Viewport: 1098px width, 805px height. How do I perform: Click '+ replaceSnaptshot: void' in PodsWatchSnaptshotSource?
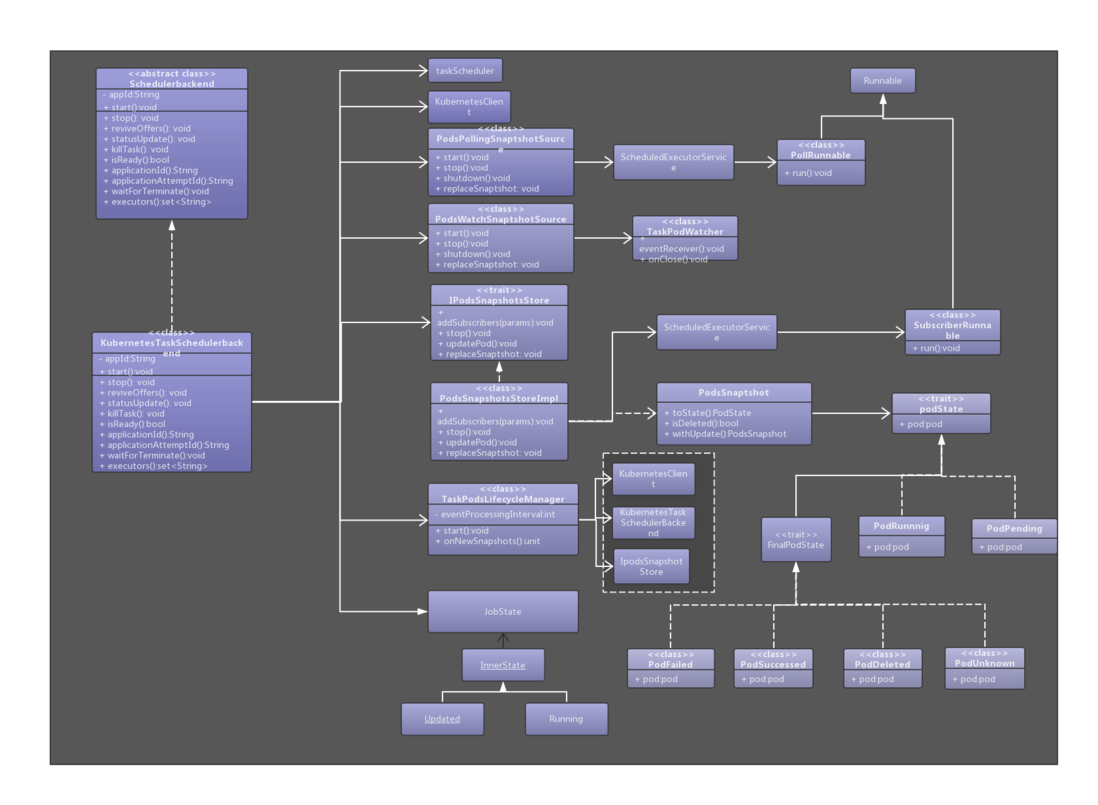pos(487,265)
